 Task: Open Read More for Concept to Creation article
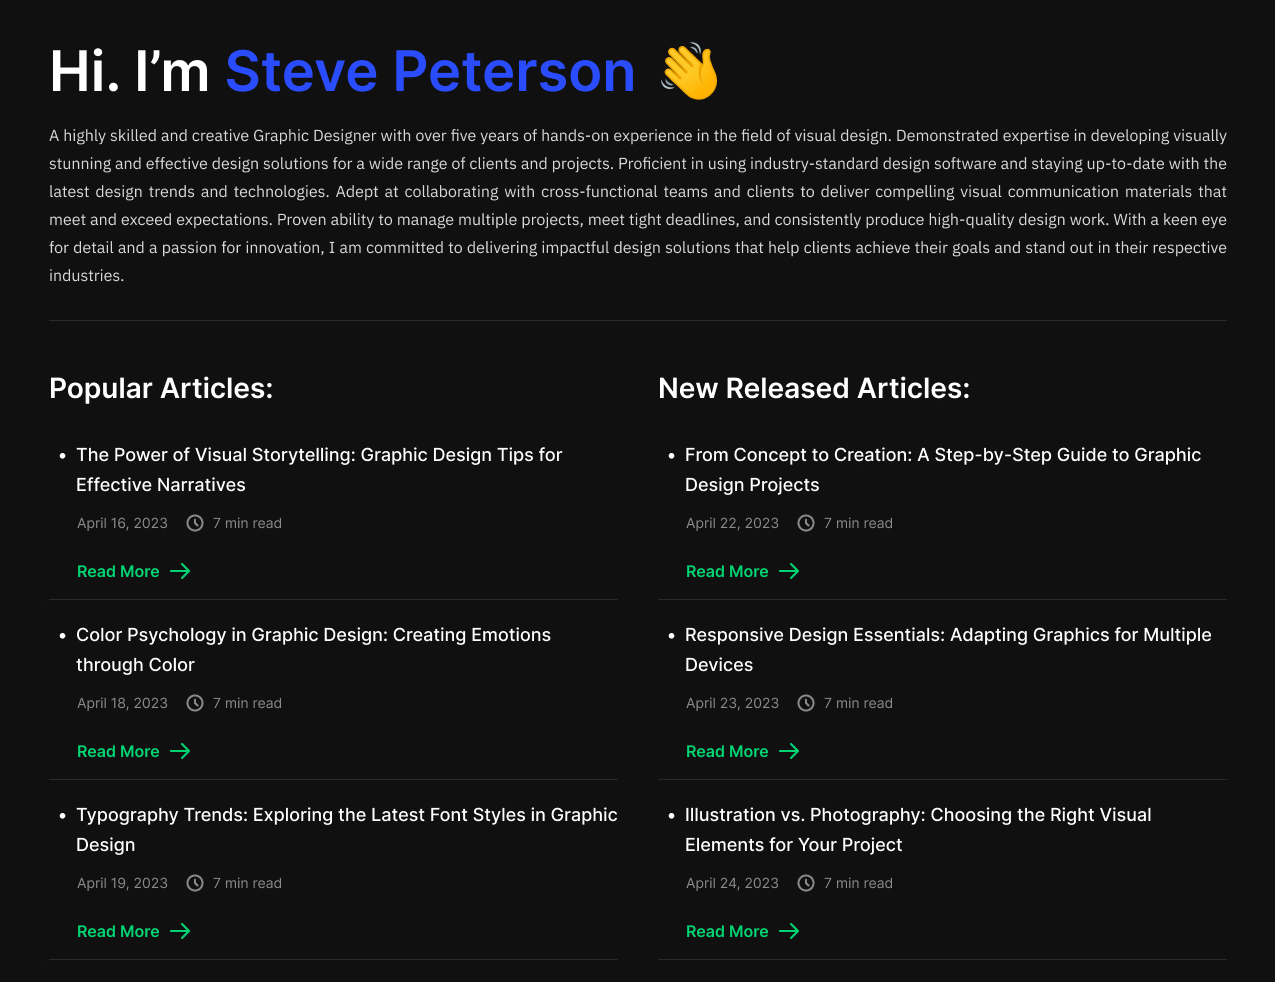(x=727, y=571)
